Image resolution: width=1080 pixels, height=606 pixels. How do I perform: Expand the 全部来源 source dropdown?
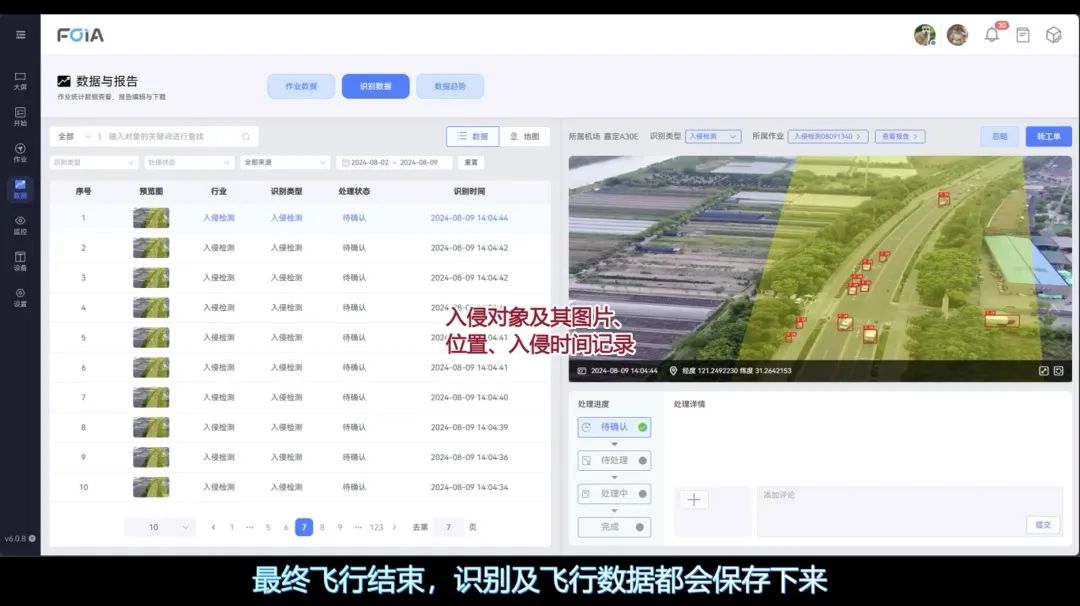pos(285,162)
